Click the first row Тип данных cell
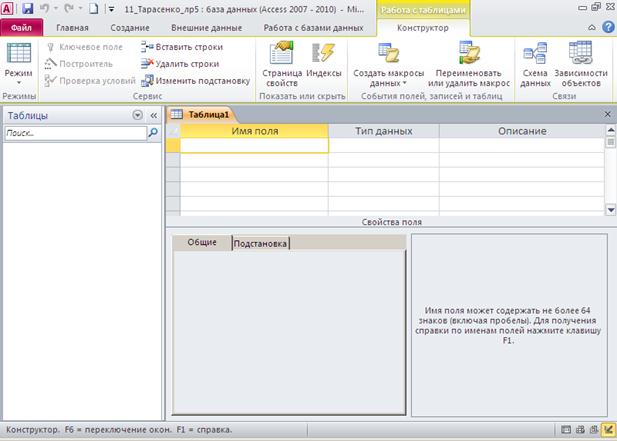The image size is (617, 441). pyautogui.click(x=384, y=146)
